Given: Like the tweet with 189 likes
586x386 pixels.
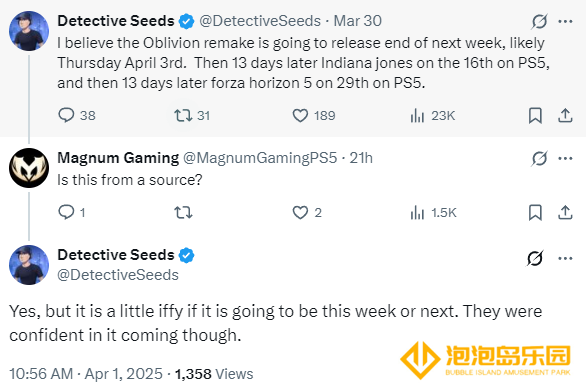Looking at the screenshot, I should tap(314, 115).
